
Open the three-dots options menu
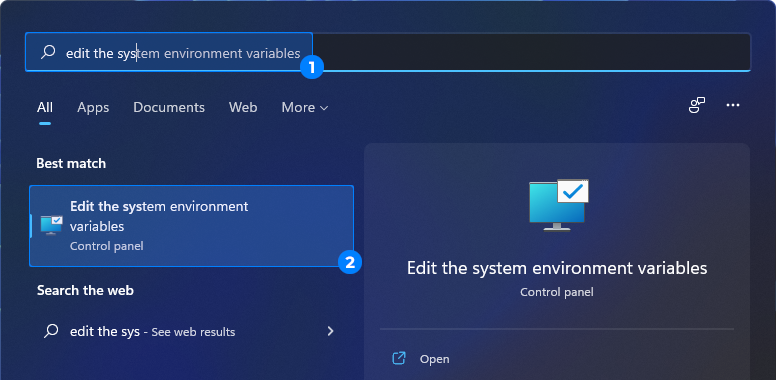tap(733, 105)
